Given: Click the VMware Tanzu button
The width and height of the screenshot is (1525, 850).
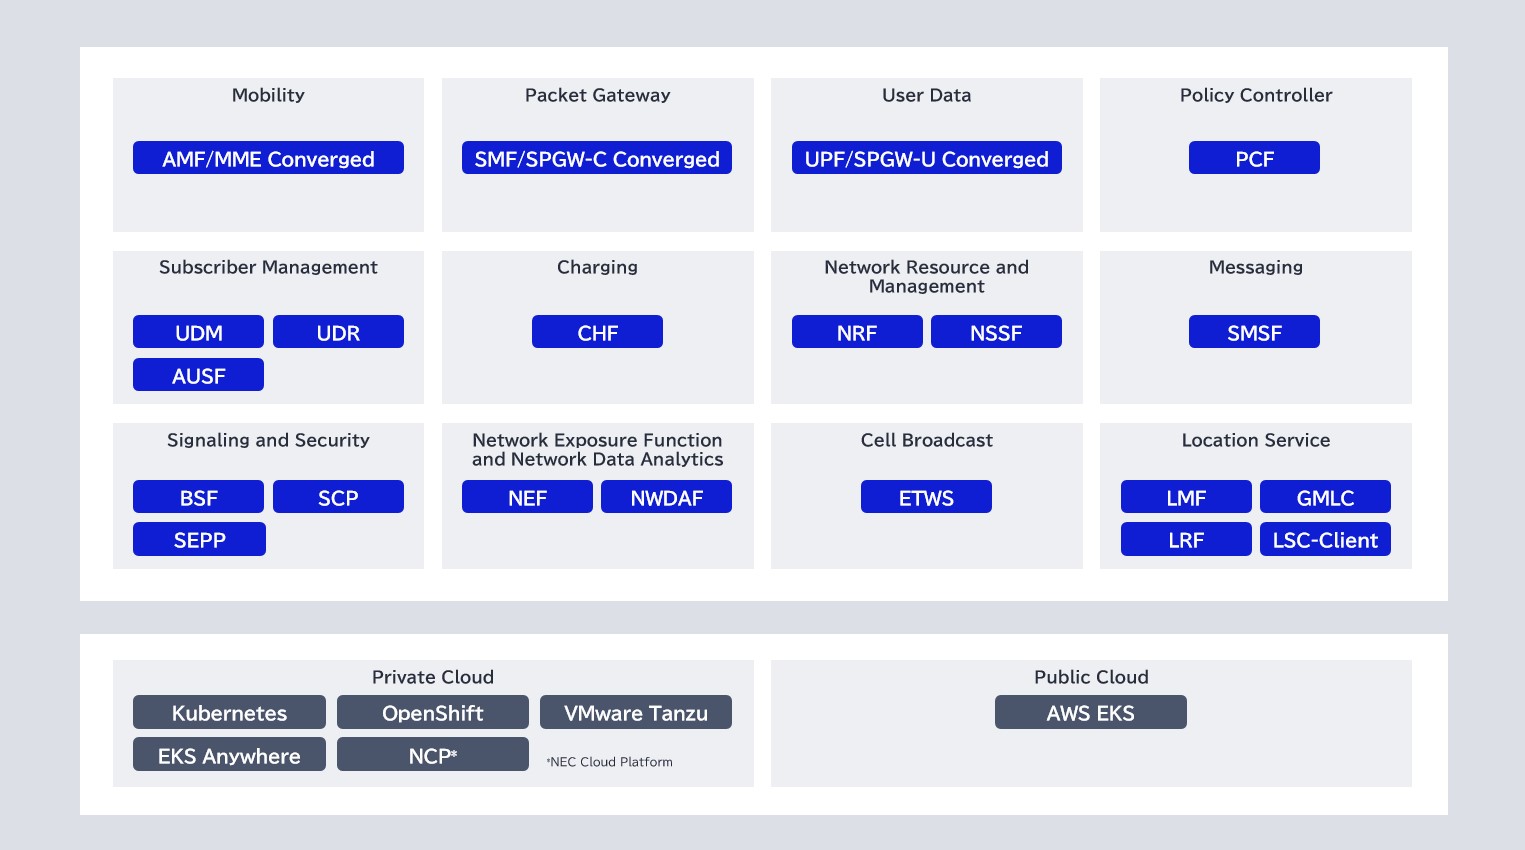Looking at the screenshot, I should (636, 712).
